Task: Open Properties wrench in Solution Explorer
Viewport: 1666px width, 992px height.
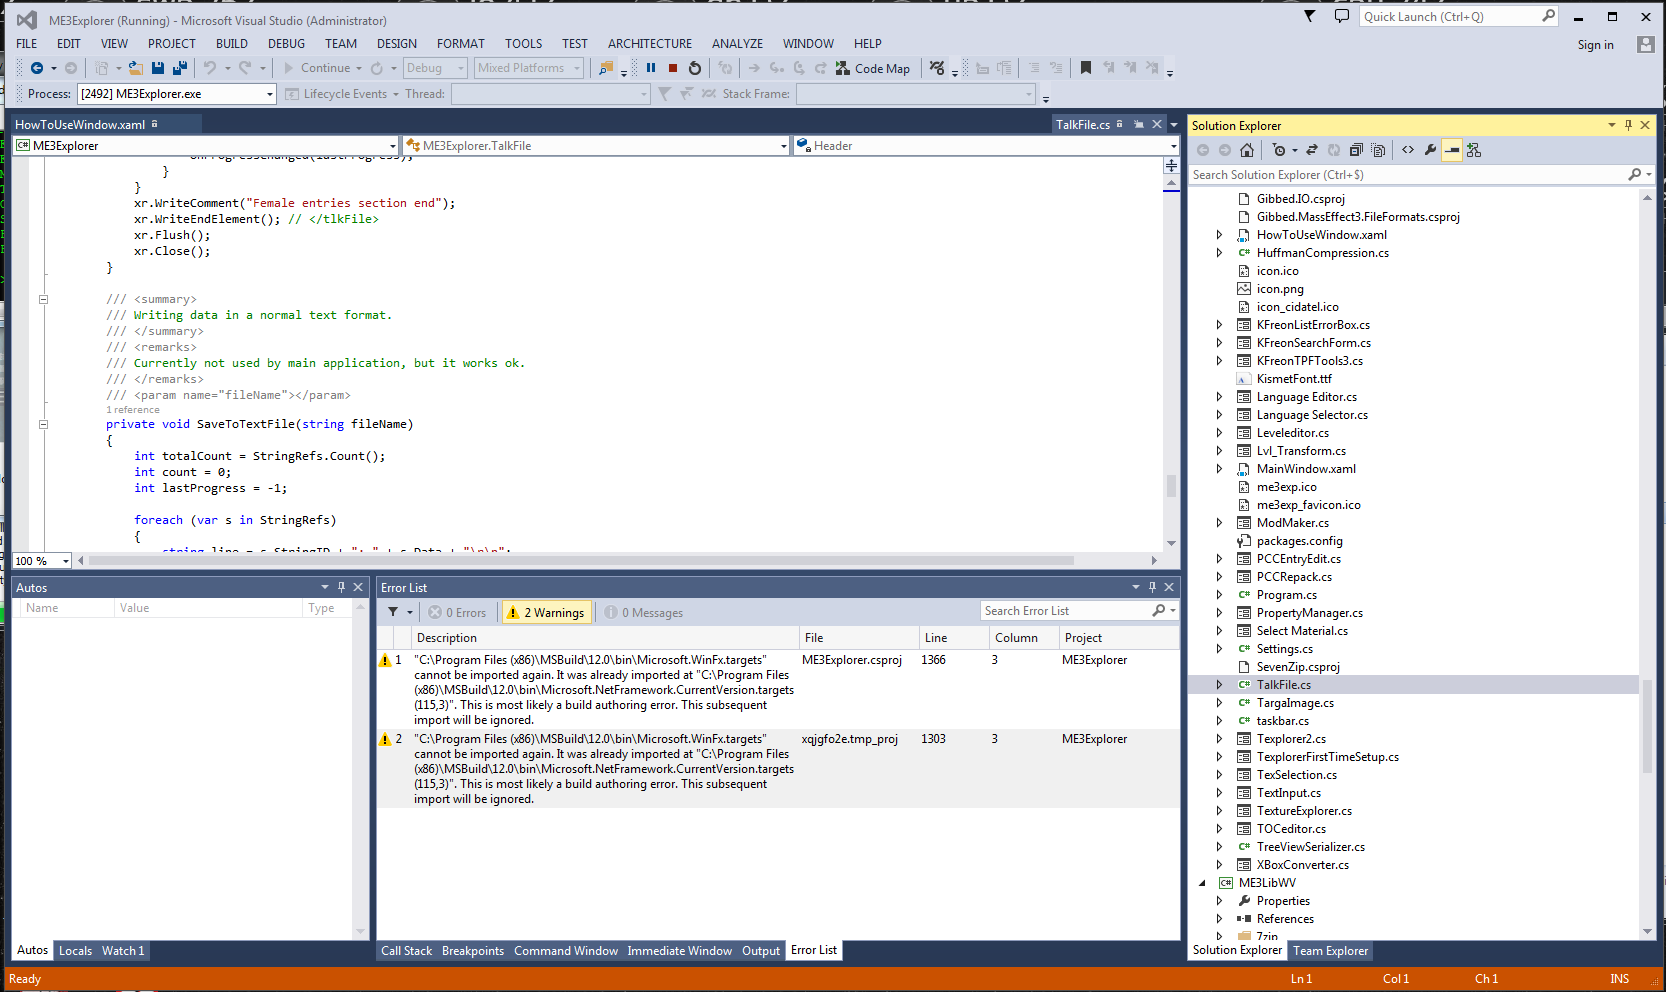Action: pos(1430,150)
